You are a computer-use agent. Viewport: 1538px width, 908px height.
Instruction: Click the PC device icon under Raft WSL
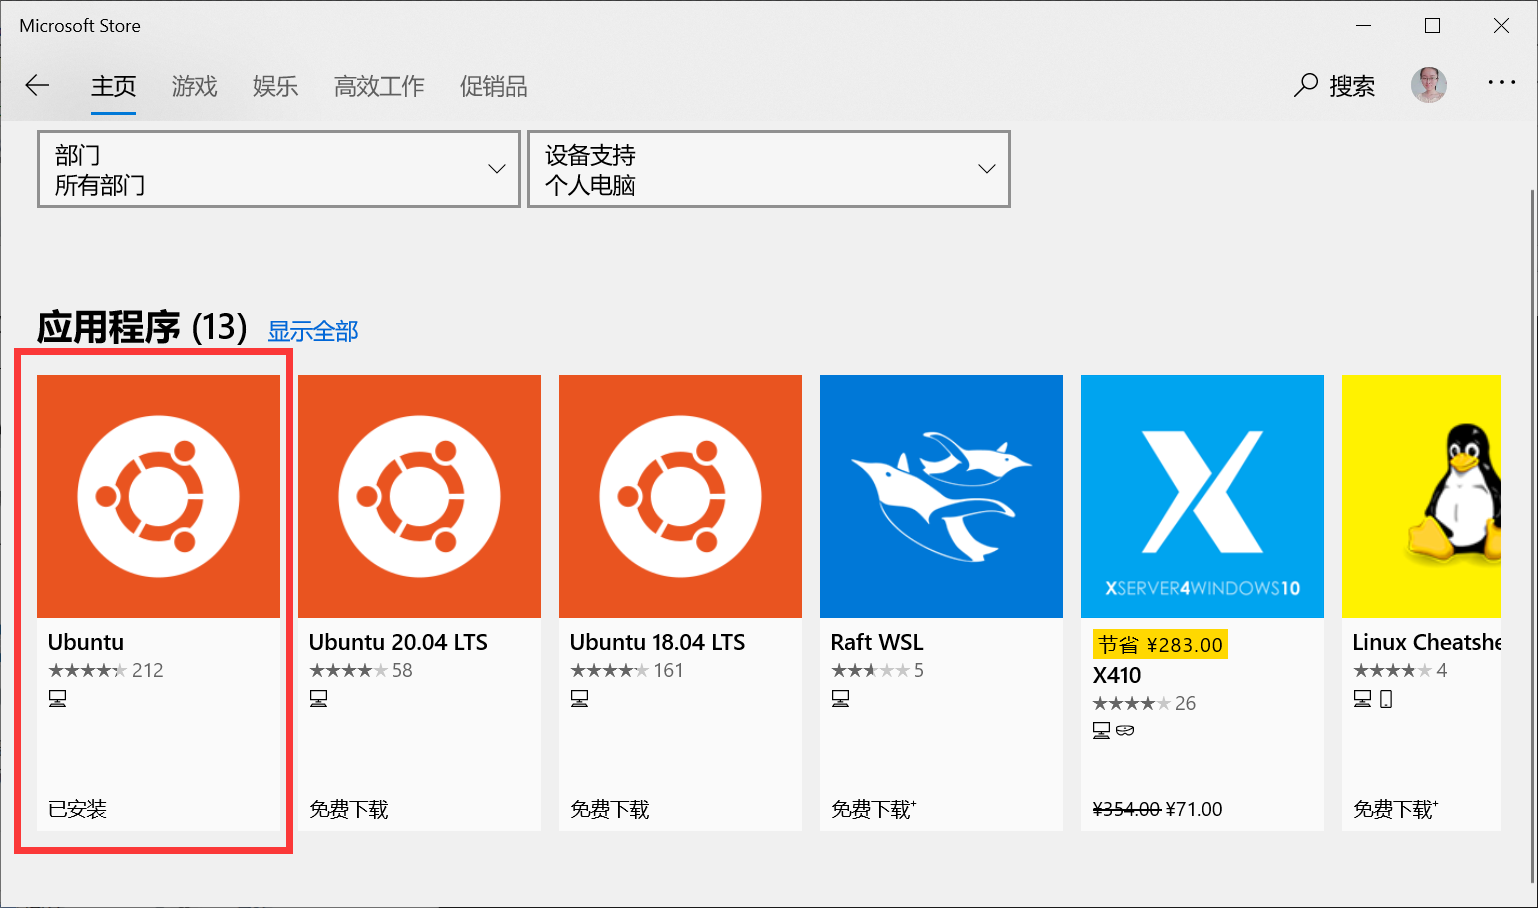pos(840,699)
